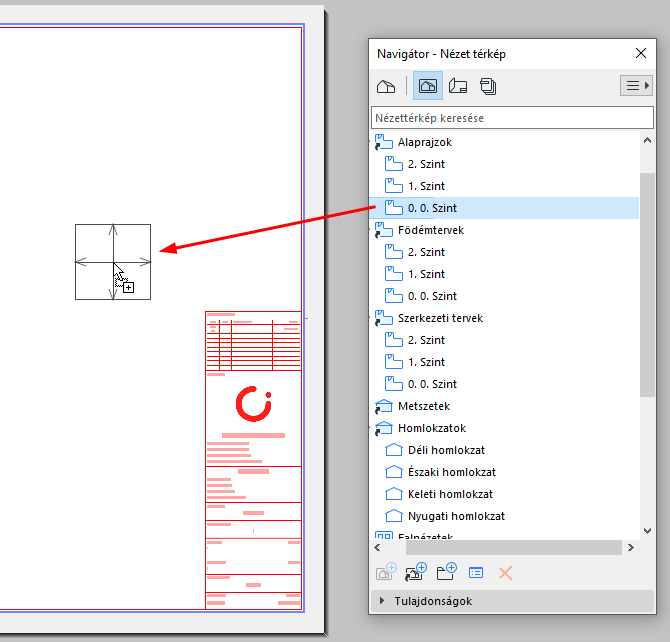This screenshot has height=642, width=670.
Task: Open the Publisher Sets icon in Navigator
Action: 488,86
